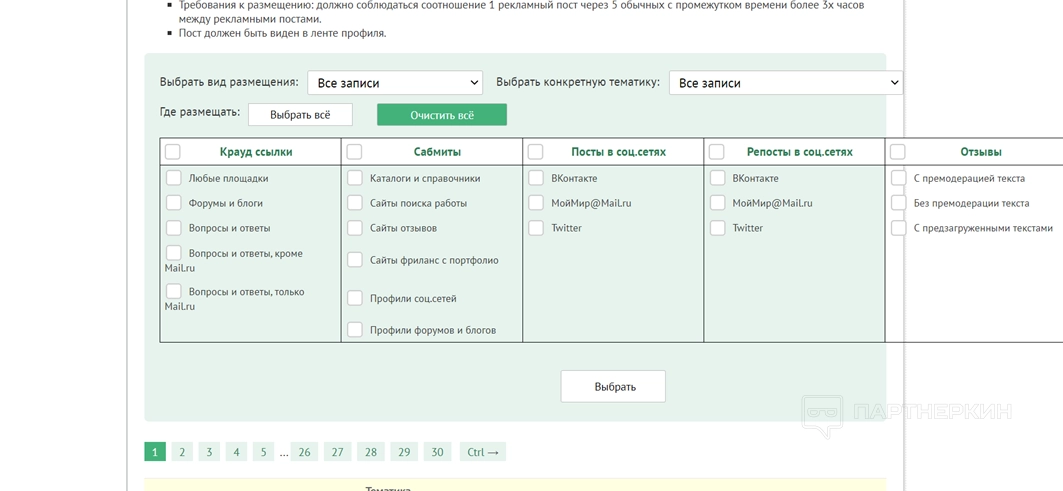Image resolution: width=1063 pixels, height=491 pixels.
Task: Go to page 5
Action: pos(263,452)
